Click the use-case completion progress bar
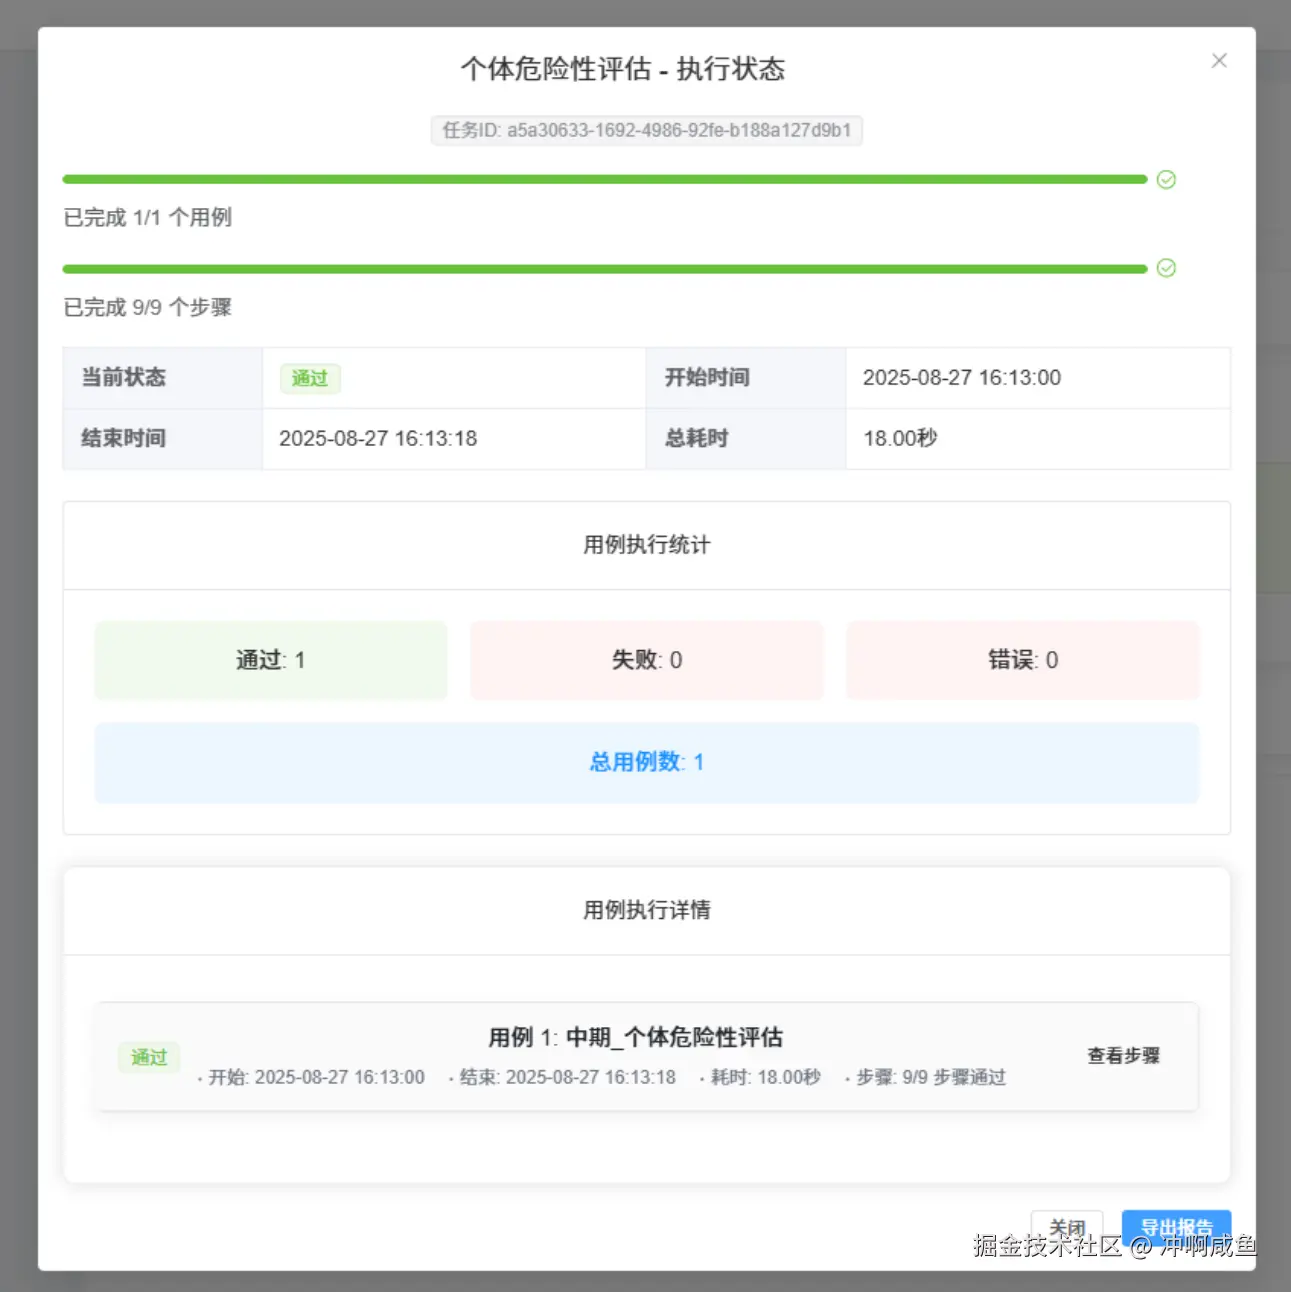The image size is (1291, 1292). coord(605,180)
